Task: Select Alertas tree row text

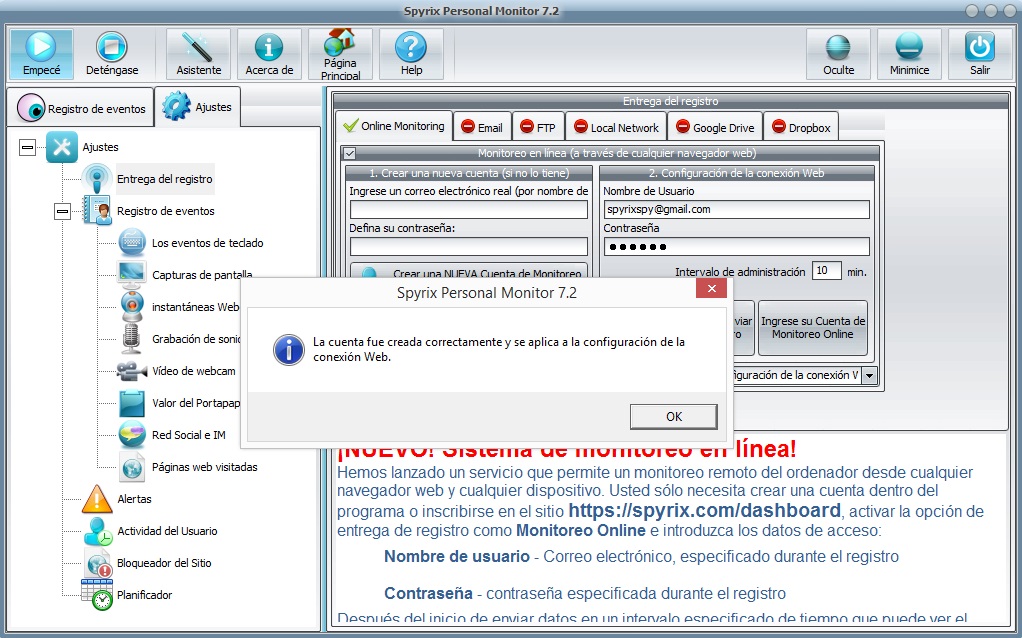Action: point(134,499)
